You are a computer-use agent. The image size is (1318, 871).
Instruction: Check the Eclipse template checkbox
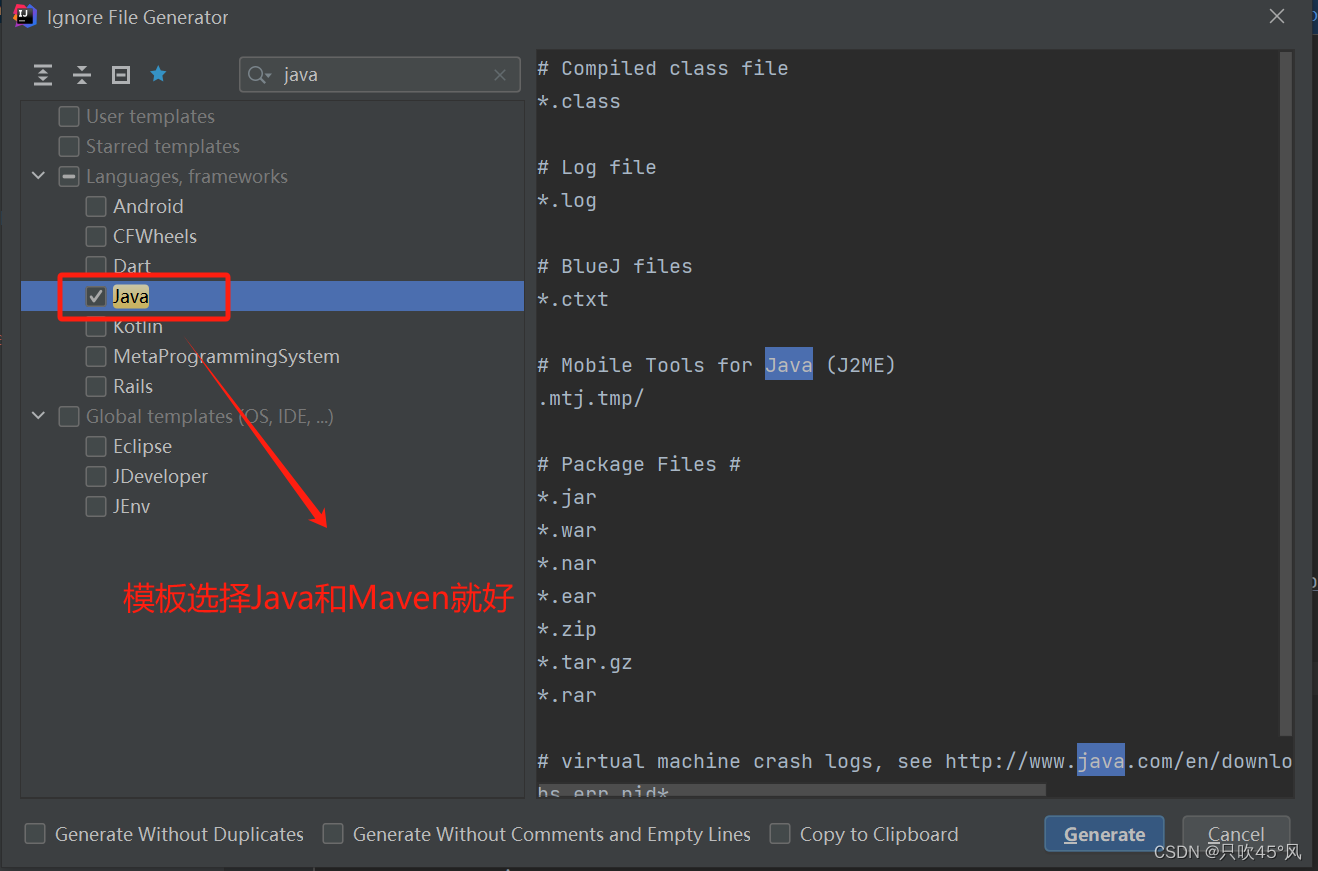point(96,447)
